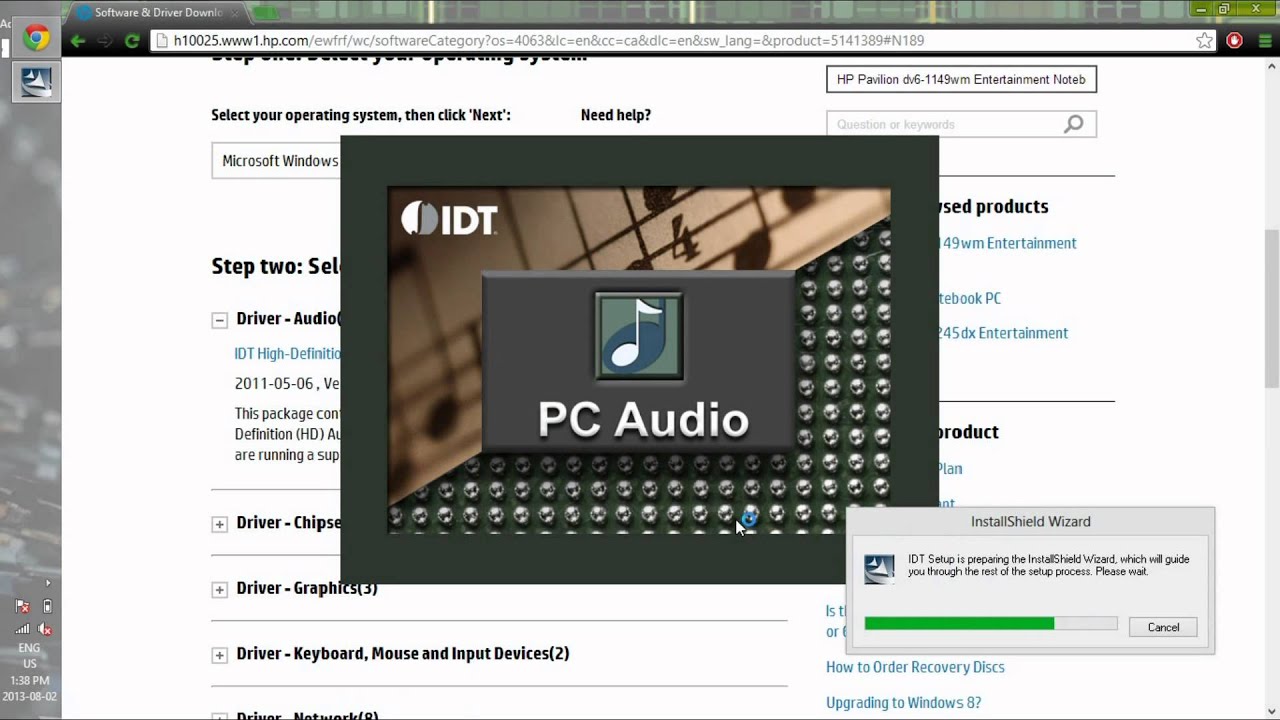
Task: Show hidden system tray icons
Action: coord(47,582)
